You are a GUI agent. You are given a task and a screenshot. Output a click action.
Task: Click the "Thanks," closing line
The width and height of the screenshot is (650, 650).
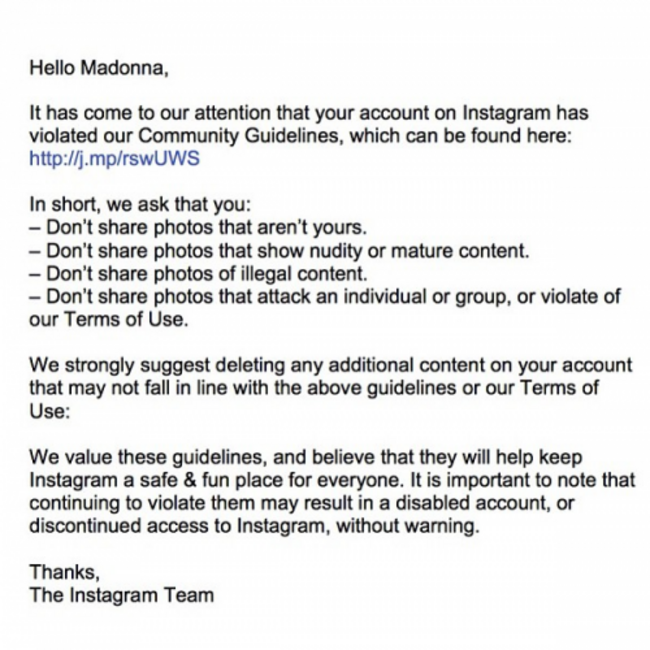tap(65, 572)
